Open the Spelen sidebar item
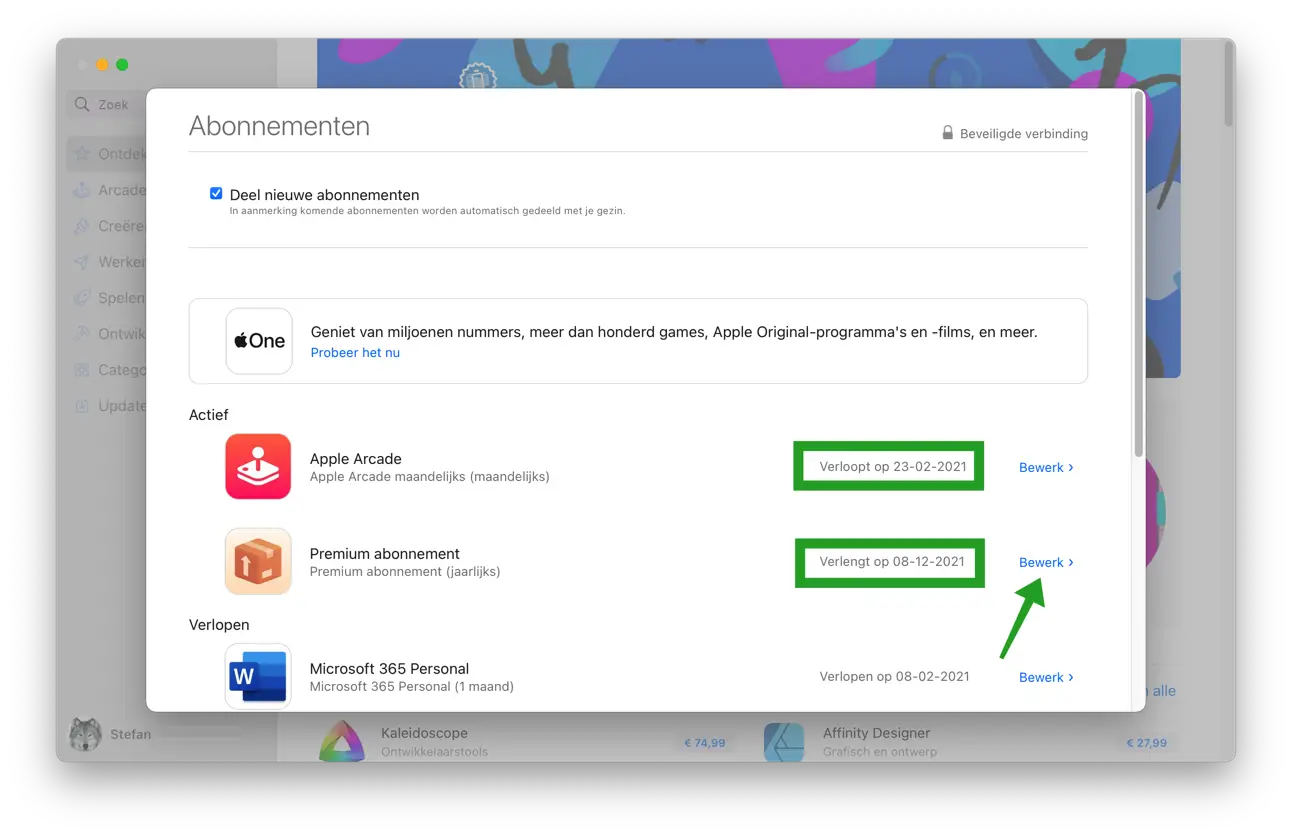Image resolution: width=1292 pixels, height=836 pixels. coord(108,298)
